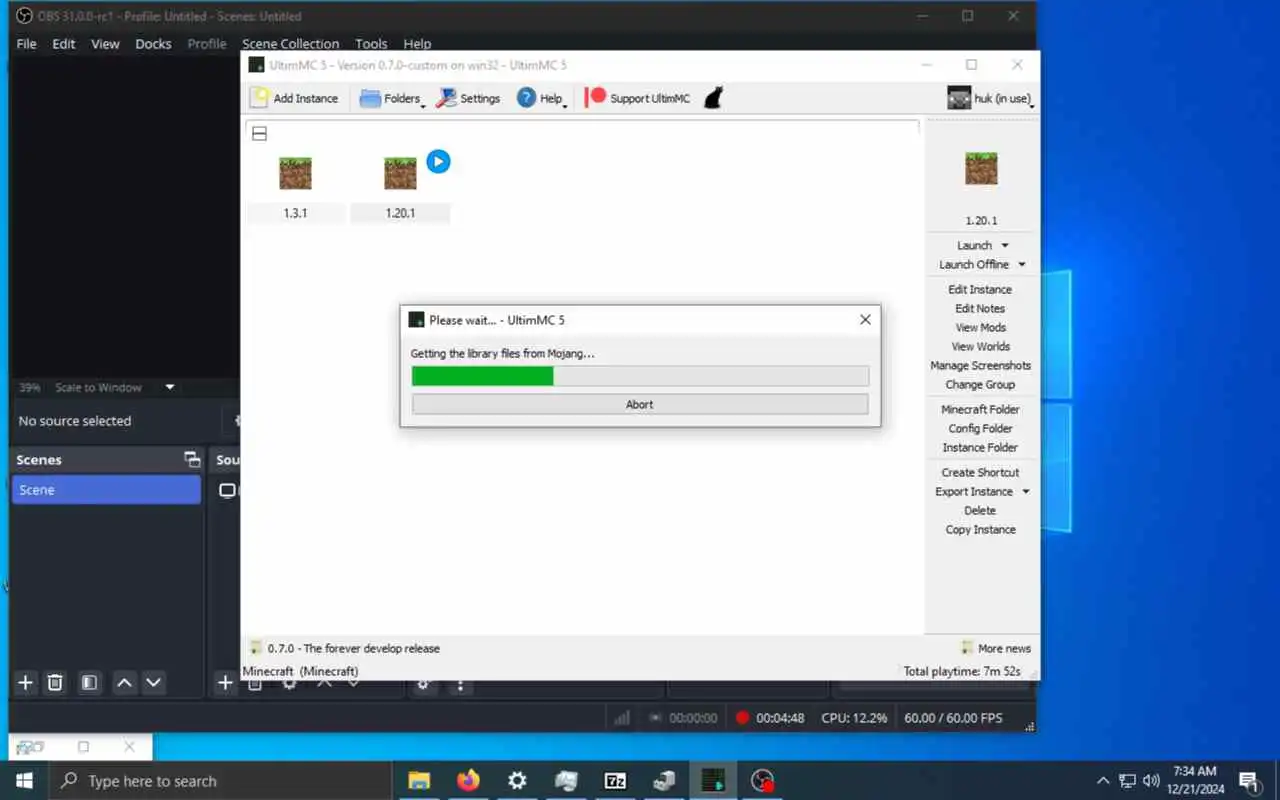Image resolution: width=1280 pixels, height=800 pixels.
Task: Click Change Group
Action: [x=980, y=384]
